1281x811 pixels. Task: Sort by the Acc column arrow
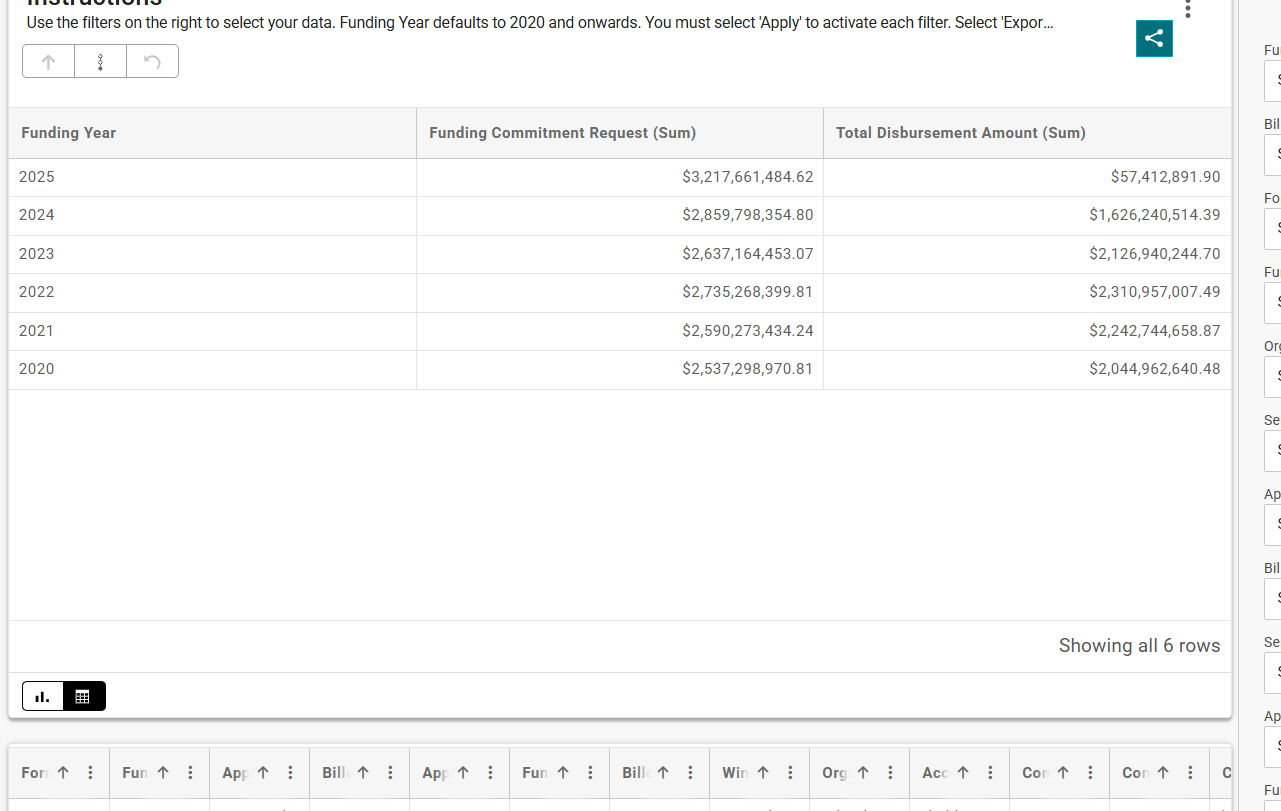(x=963, y=773)
